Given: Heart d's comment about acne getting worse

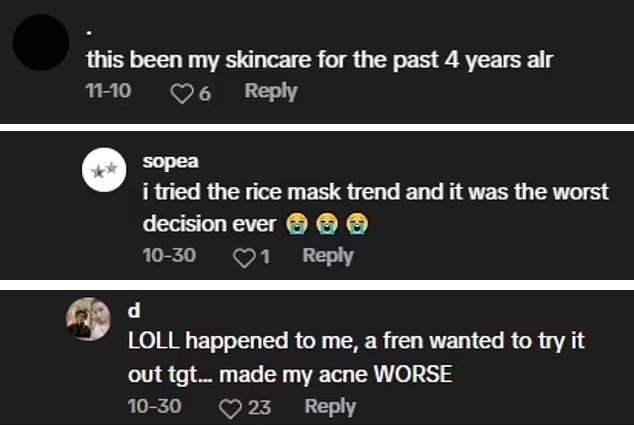Looking at the screenshot, I should (230, 408).
